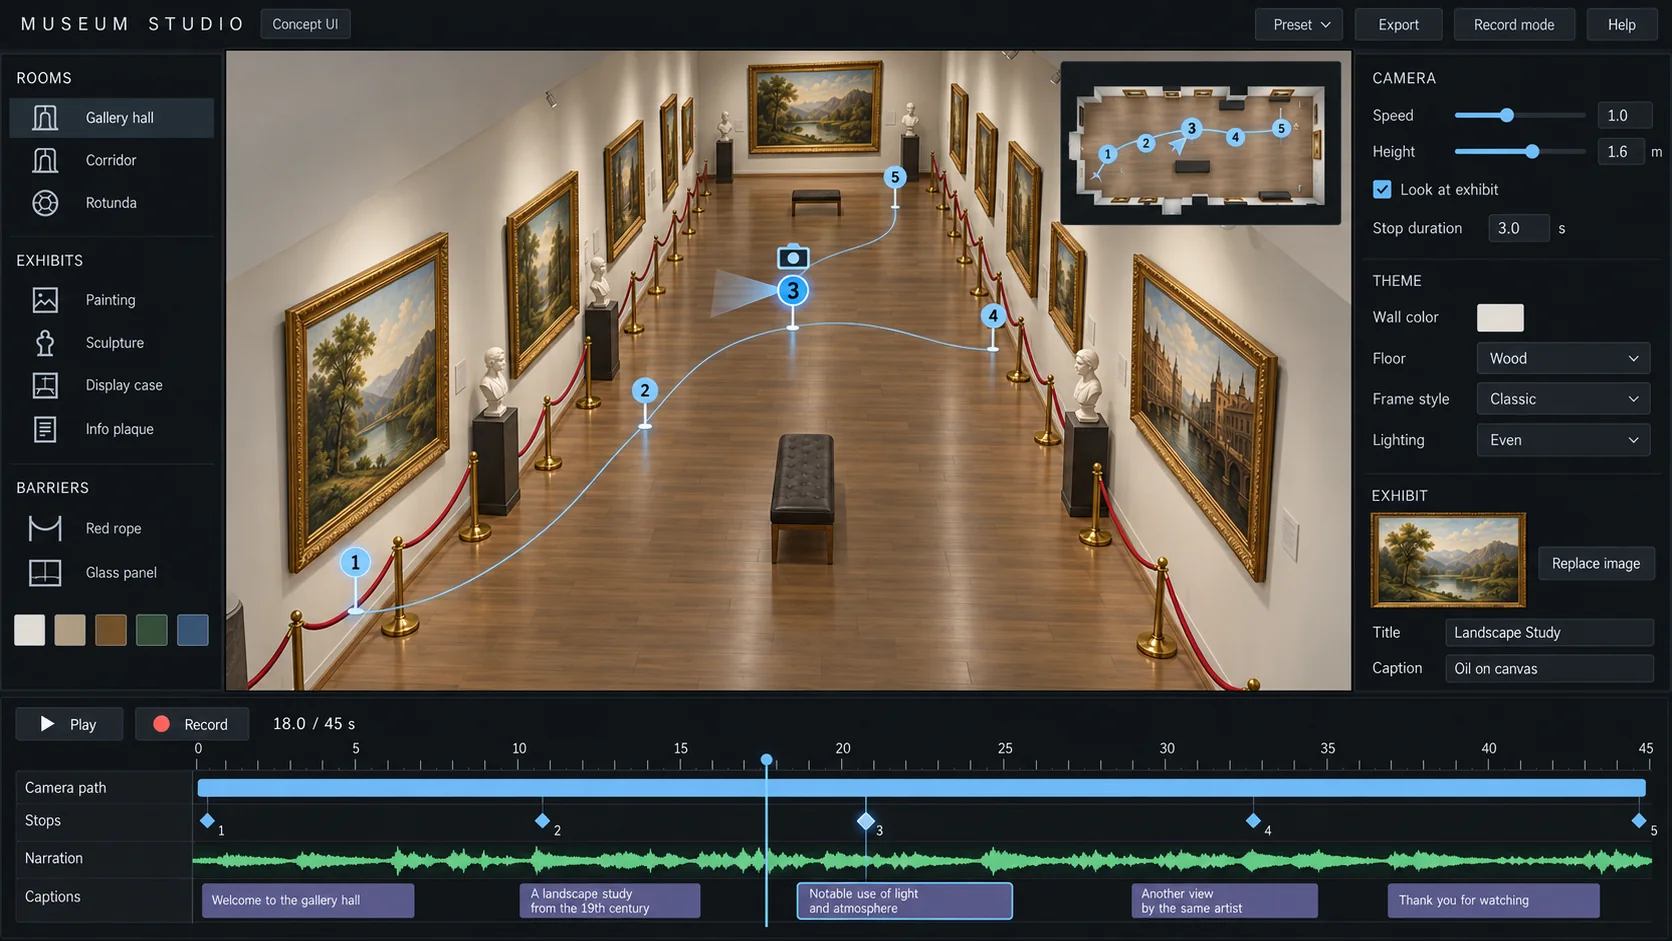Select the Gallery hall room icon
Viewport: 1672px width, 941px height.
click(45, 117)
